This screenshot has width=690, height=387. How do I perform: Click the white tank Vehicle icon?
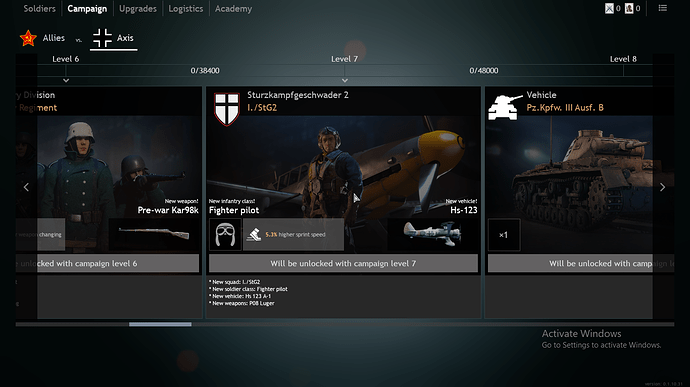click(505, 107)
